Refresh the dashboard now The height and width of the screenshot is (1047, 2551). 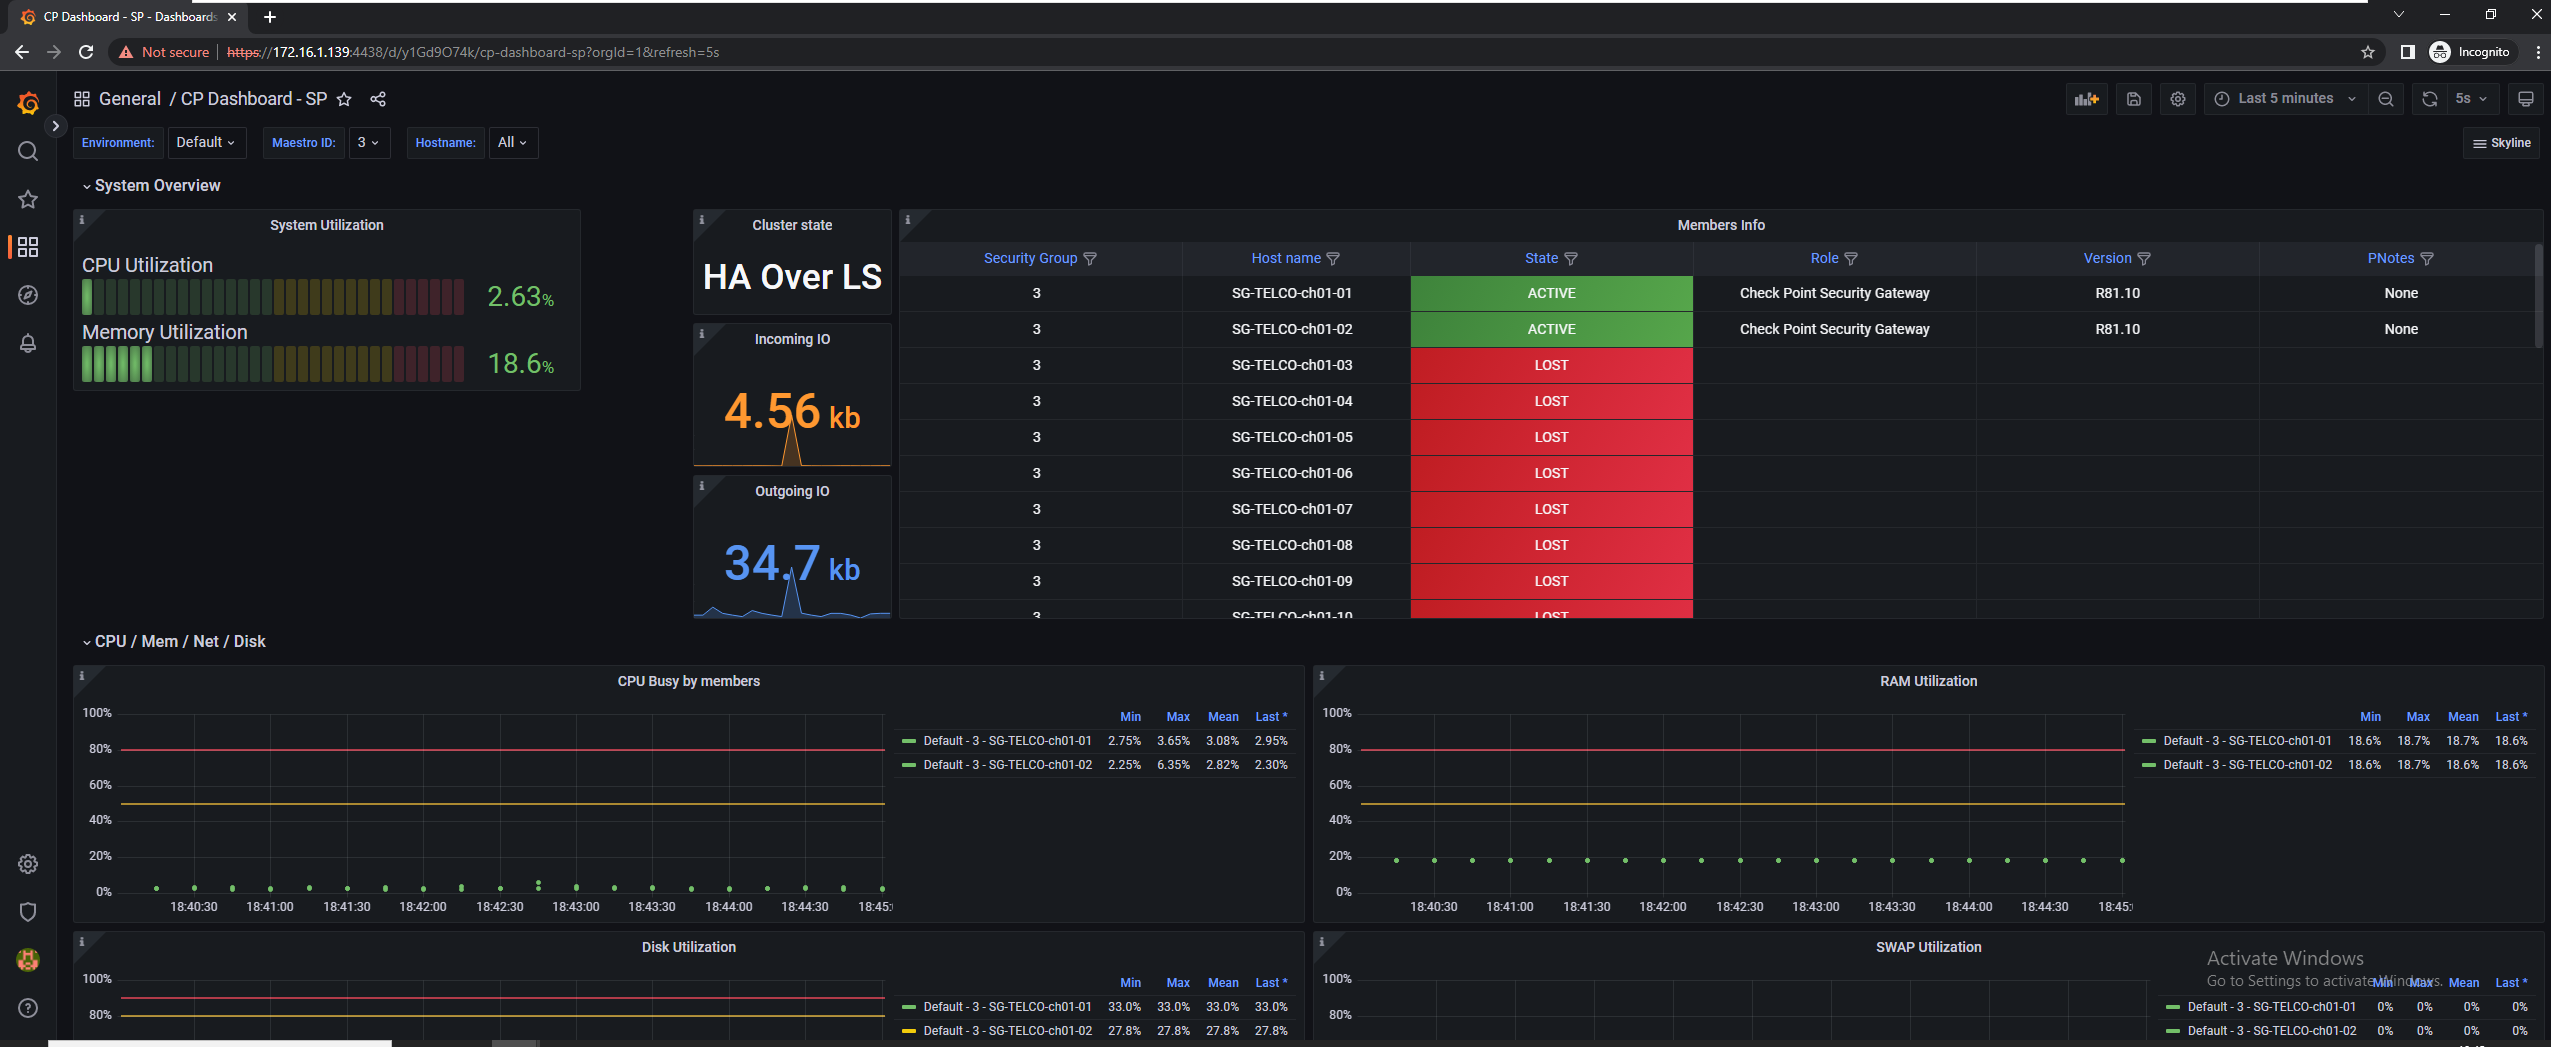point(2430,99)
